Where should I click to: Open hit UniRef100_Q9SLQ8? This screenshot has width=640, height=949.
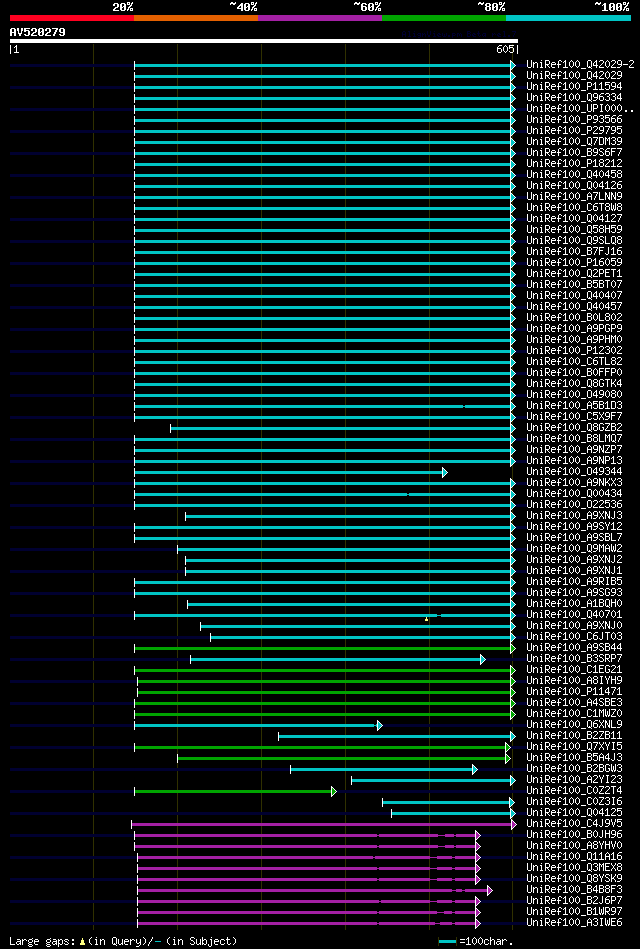(x=574, y=241)
